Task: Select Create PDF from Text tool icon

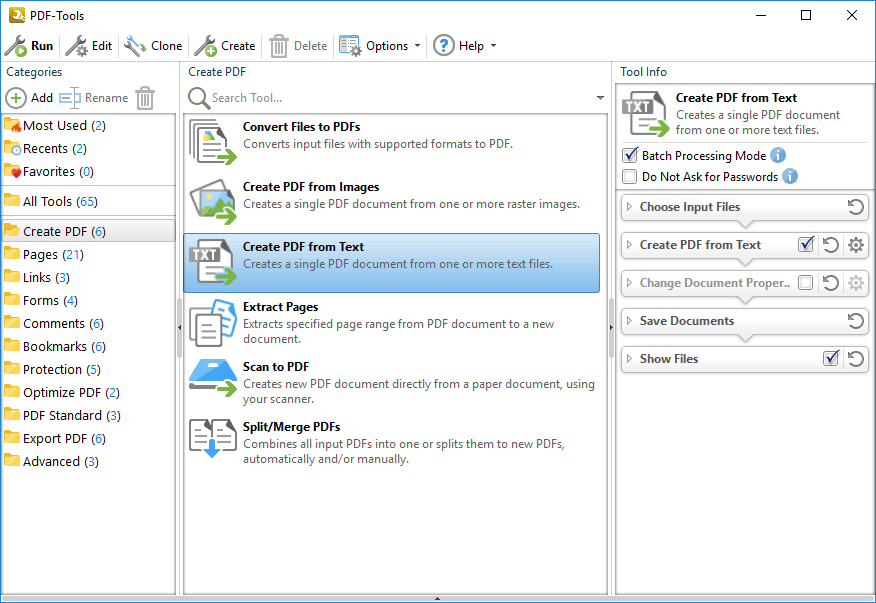Action: point(212,262)
